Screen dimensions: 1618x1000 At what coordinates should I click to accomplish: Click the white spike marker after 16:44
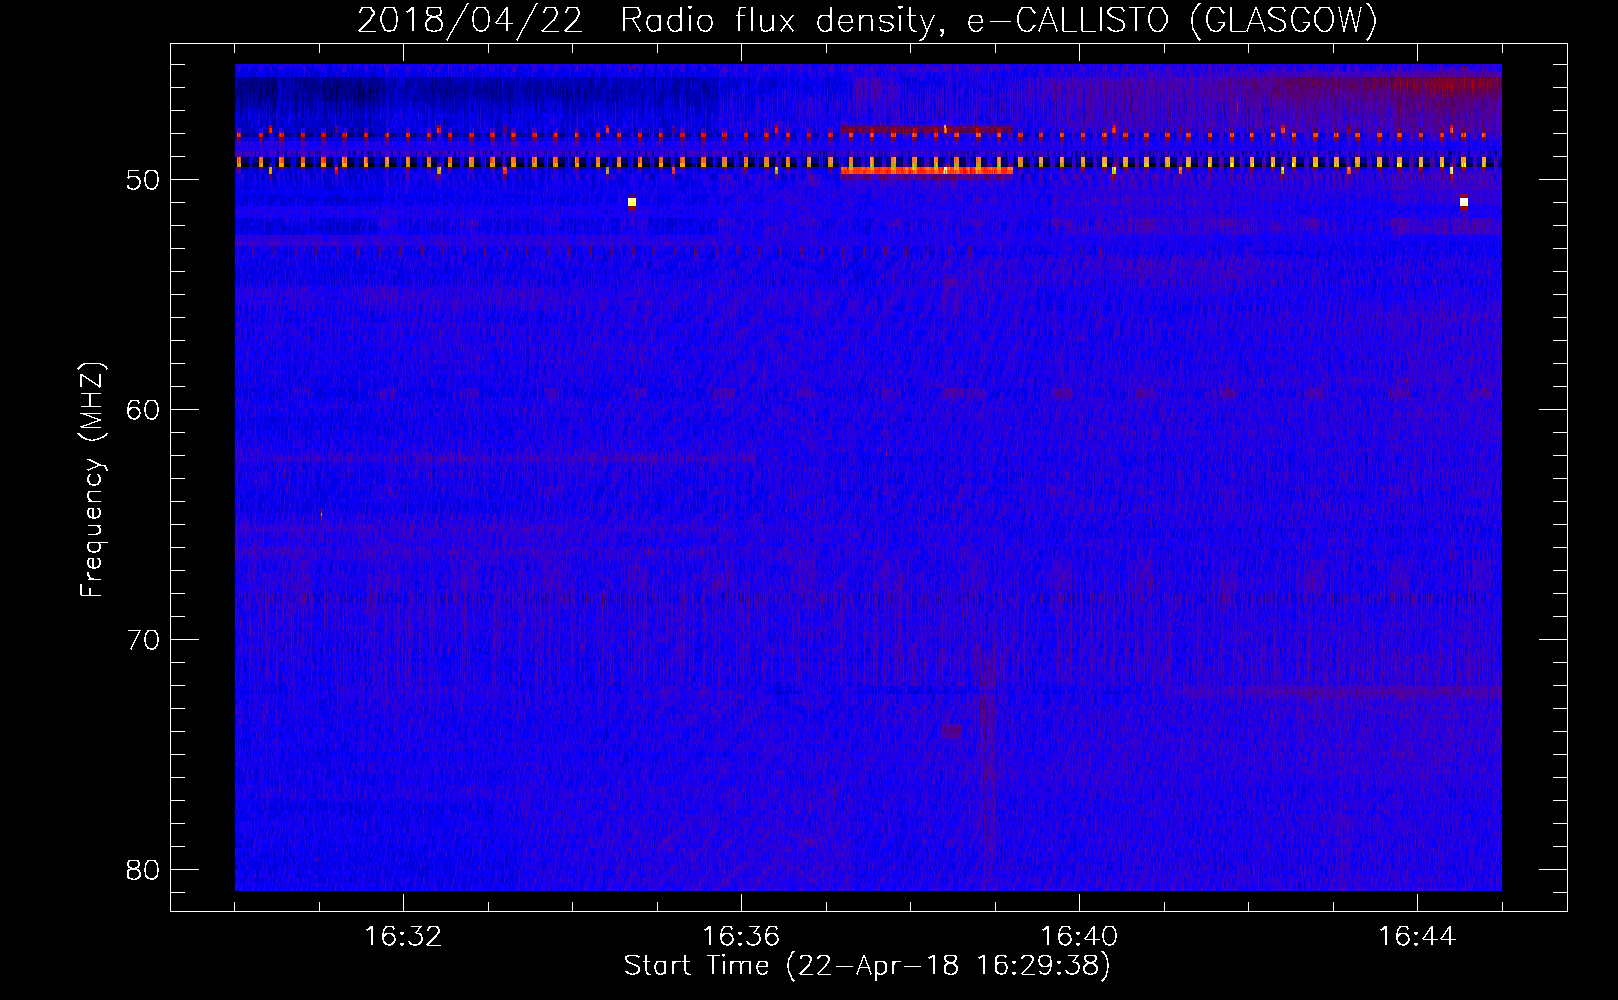(1463, 202)
